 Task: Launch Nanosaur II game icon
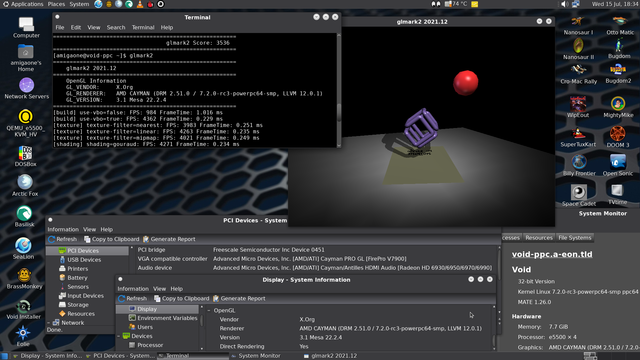pos(578,49)
